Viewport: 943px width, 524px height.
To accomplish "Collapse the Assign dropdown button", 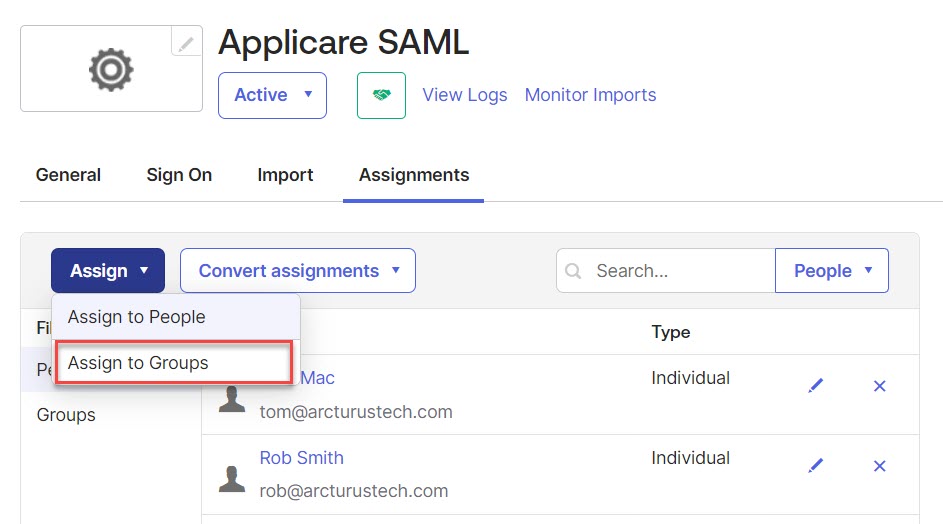I will coord(108,271).
